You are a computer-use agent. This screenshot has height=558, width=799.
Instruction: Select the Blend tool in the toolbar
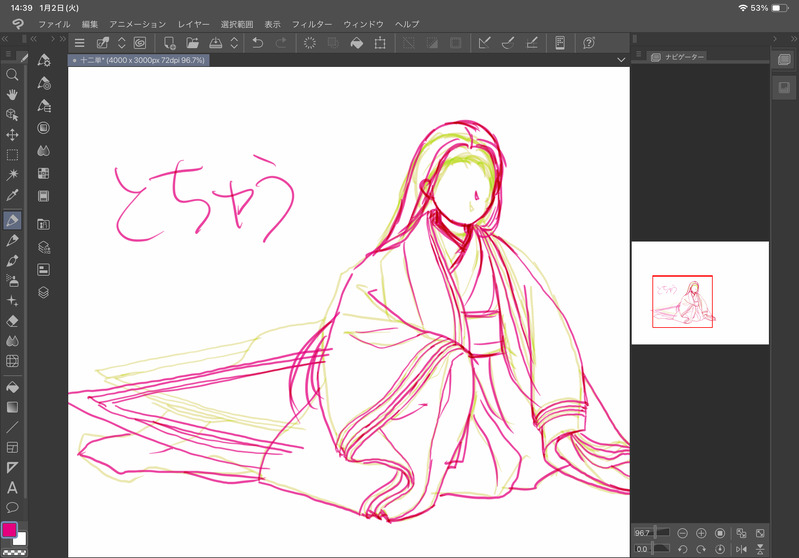[12, 340]
